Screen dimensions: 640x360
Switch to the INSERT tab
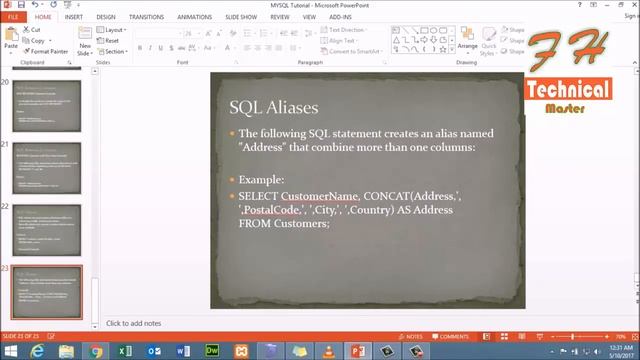click(x=73, y=17)
